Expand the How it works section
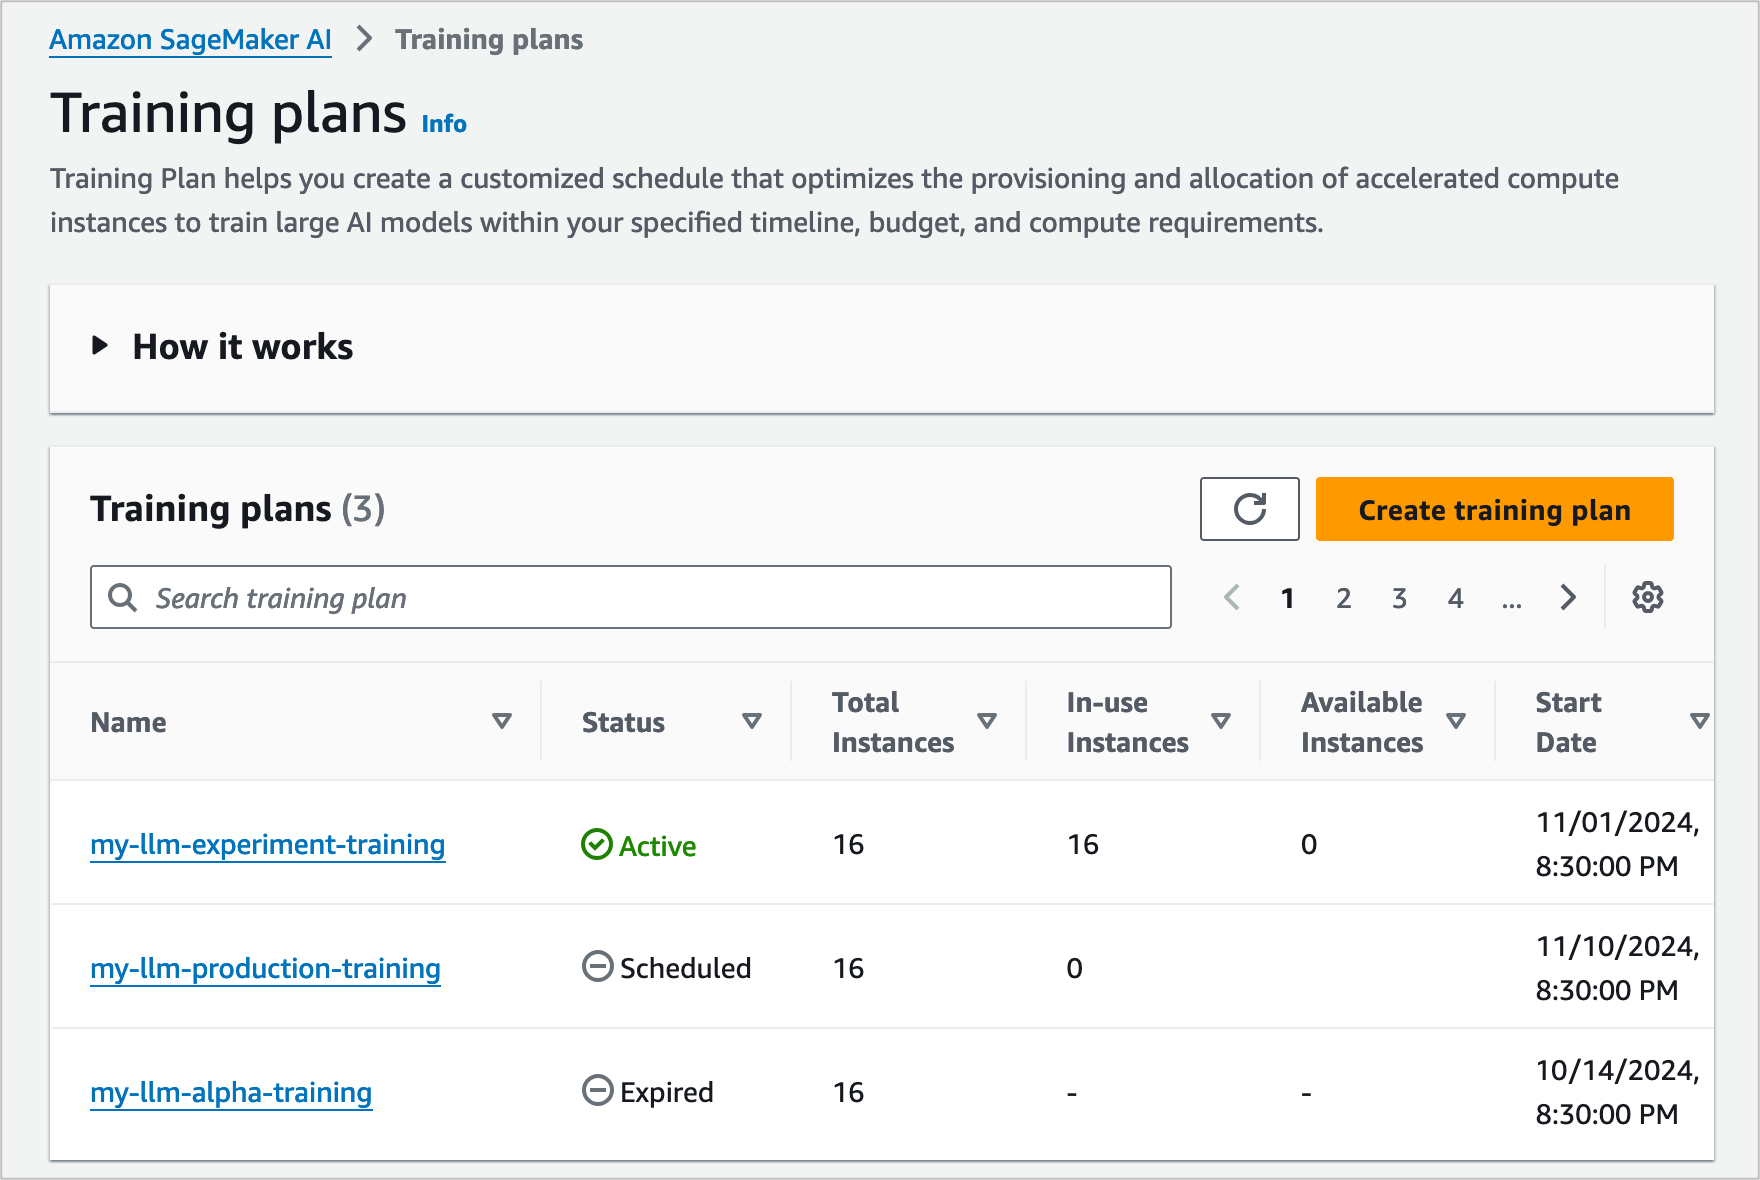The height and width of the screenshot is (1180, 1760). pyautogui.click(x=100, y=346)
